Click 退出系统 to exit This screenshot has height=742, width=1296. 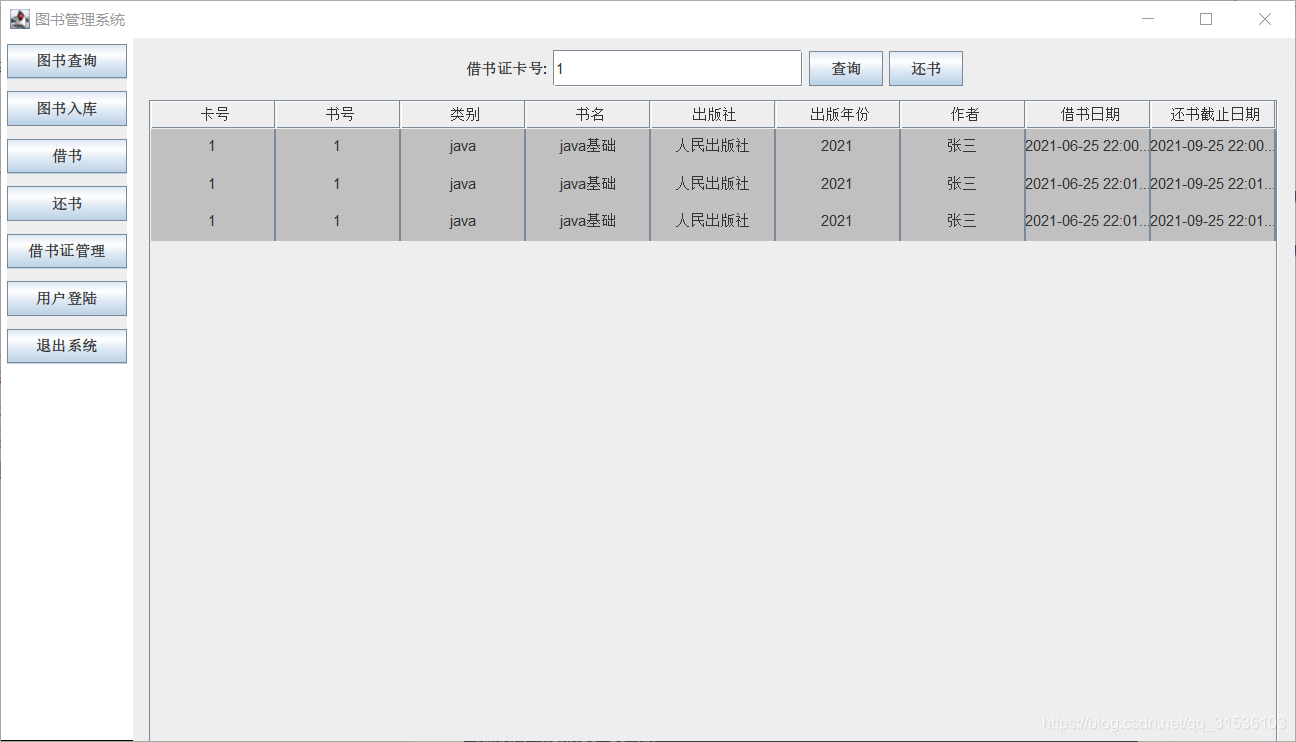click(x=66, y=345)
